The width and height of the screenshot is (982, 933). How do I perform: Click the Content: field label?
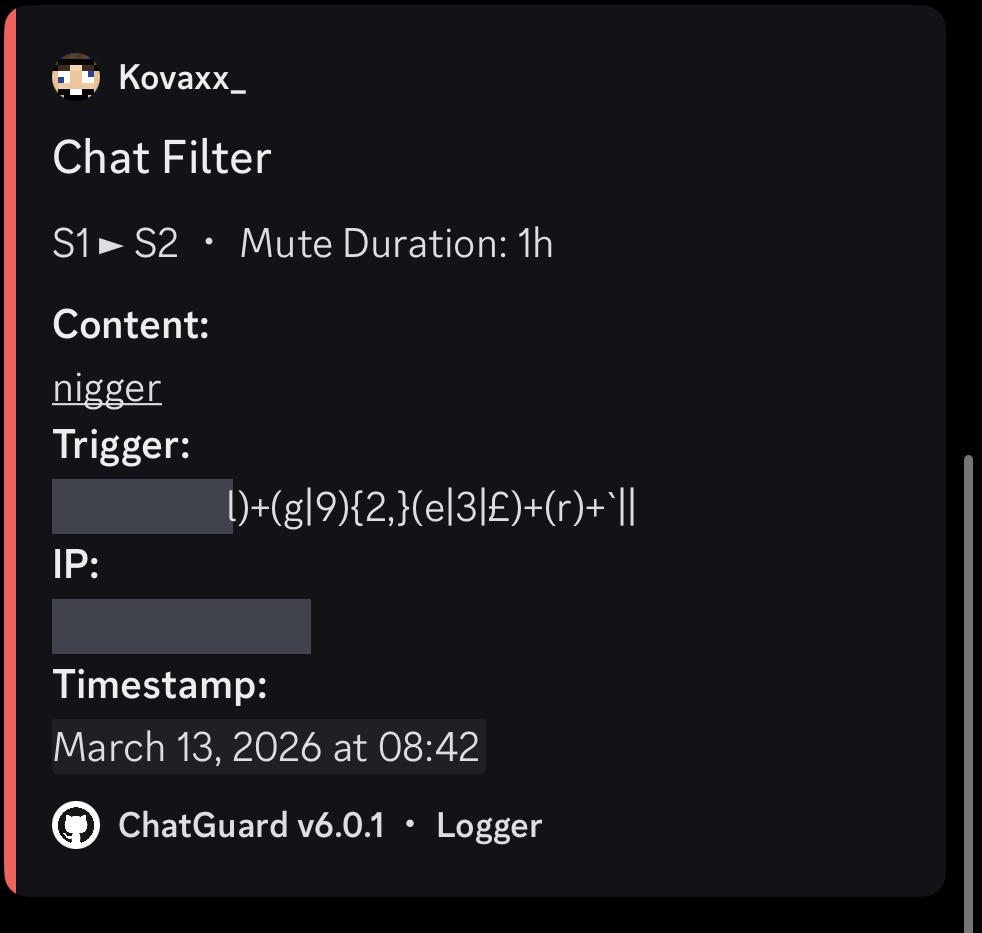131,325
